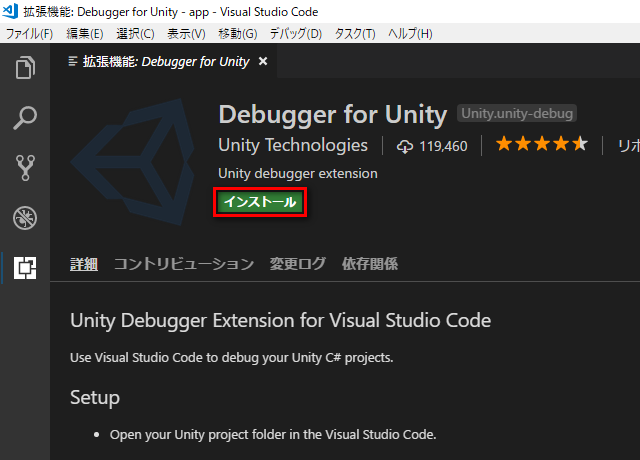Click the Unity debugger extension description

point(298,173)
